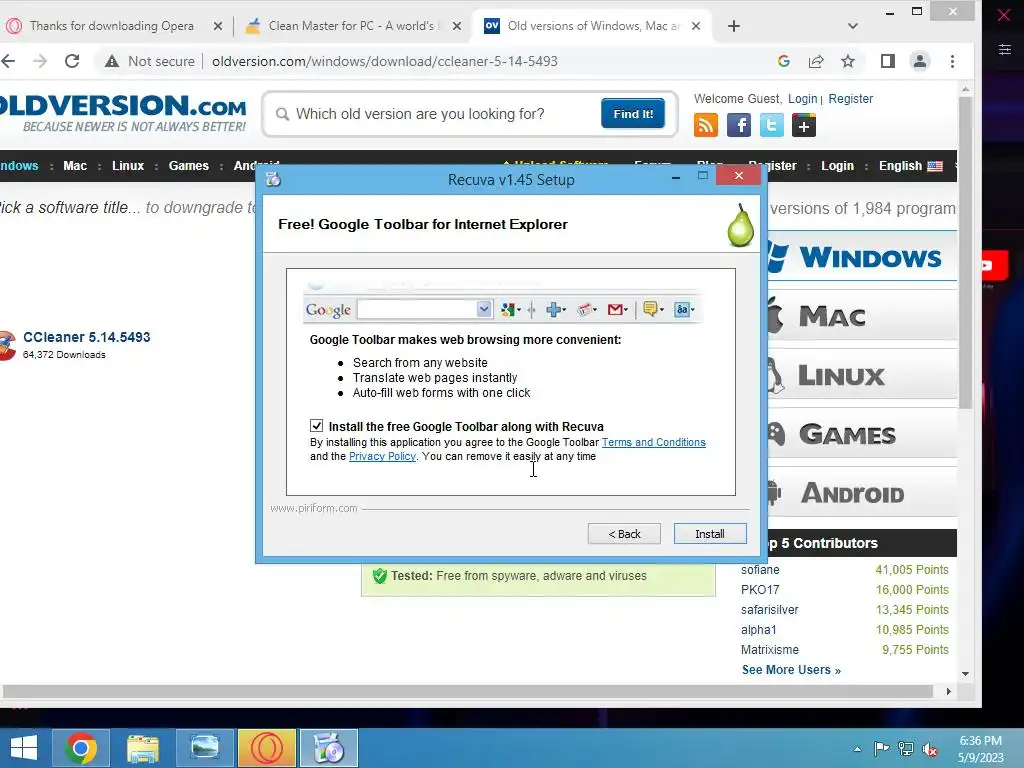Image resolution: width=1024 pixels, height=768 pixels.
Task: Open the RSS feed icon
Action: coord(706,125)
